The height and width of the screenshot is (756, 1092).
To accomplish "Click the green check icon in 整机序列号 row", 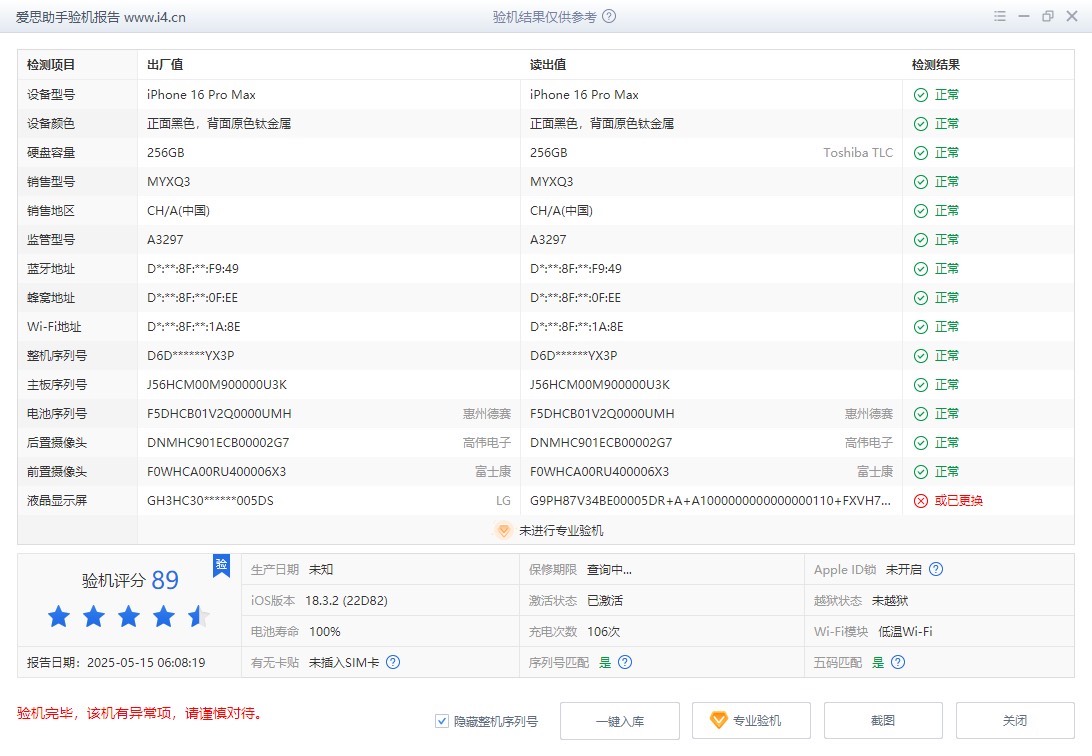I will pyautogui.click(x=921, y=356).
